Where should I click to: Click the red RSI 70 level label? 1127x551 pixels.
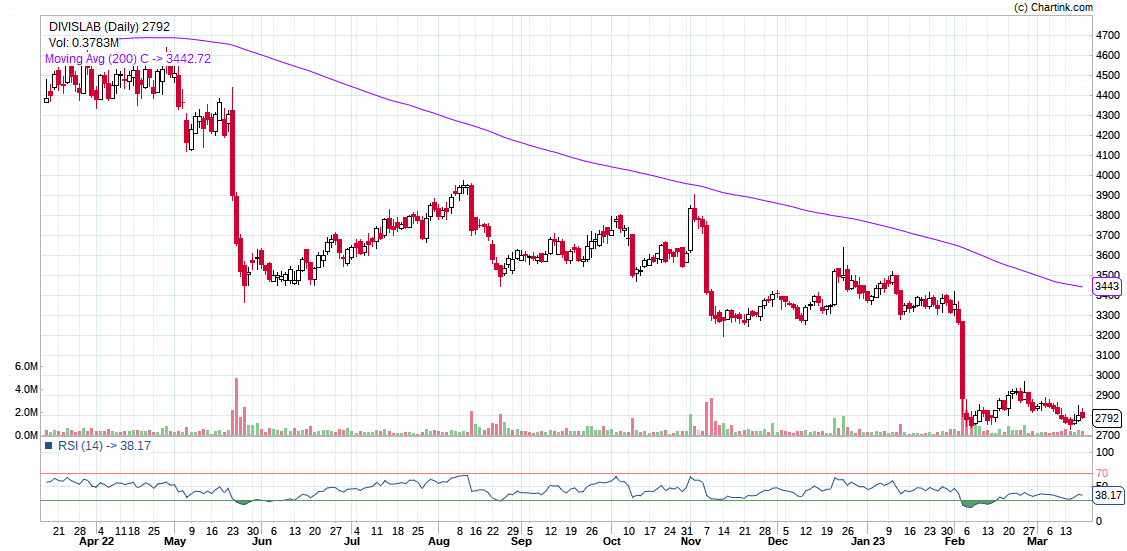tap(1102, 473)
